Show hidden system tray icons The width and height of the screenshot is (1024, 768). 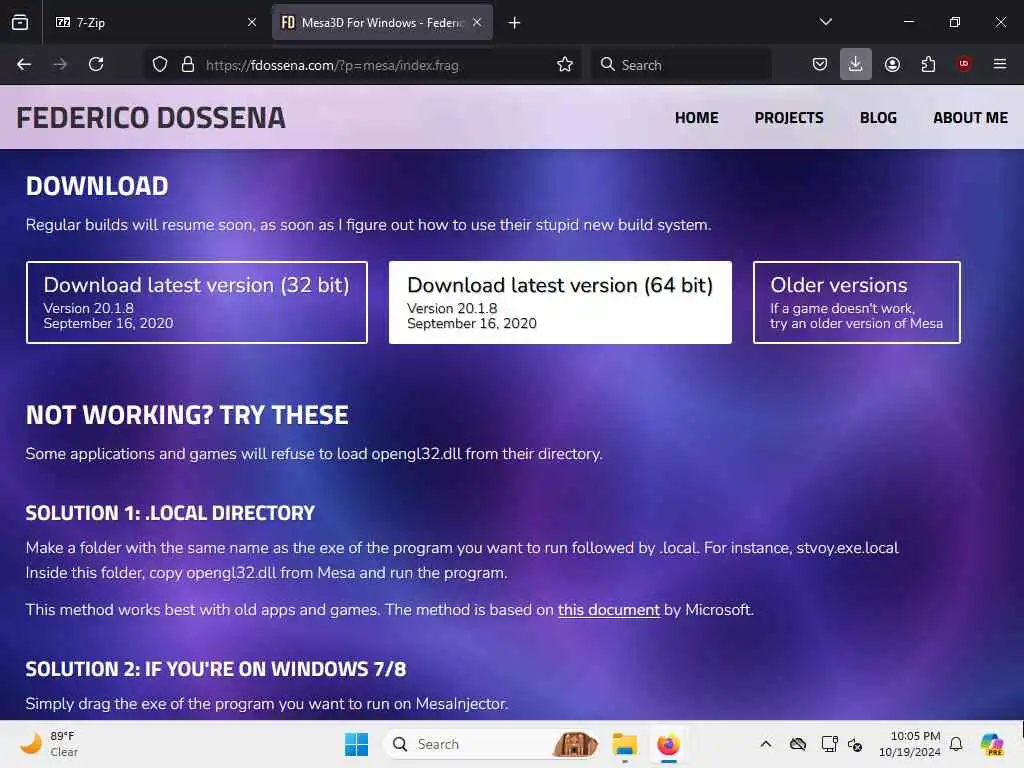click(x=765, y=744)
